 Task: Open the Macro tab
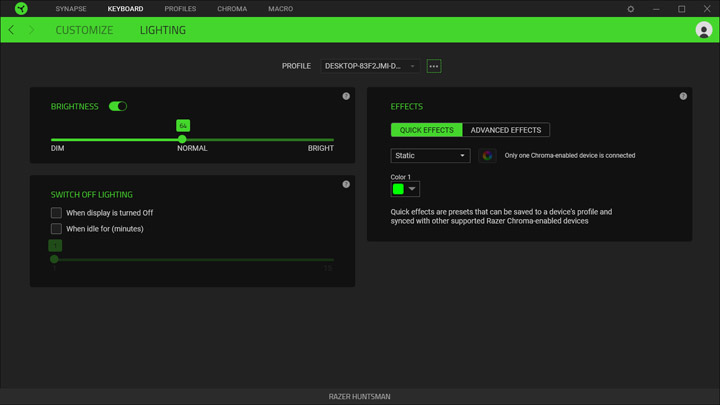[281, 9]
